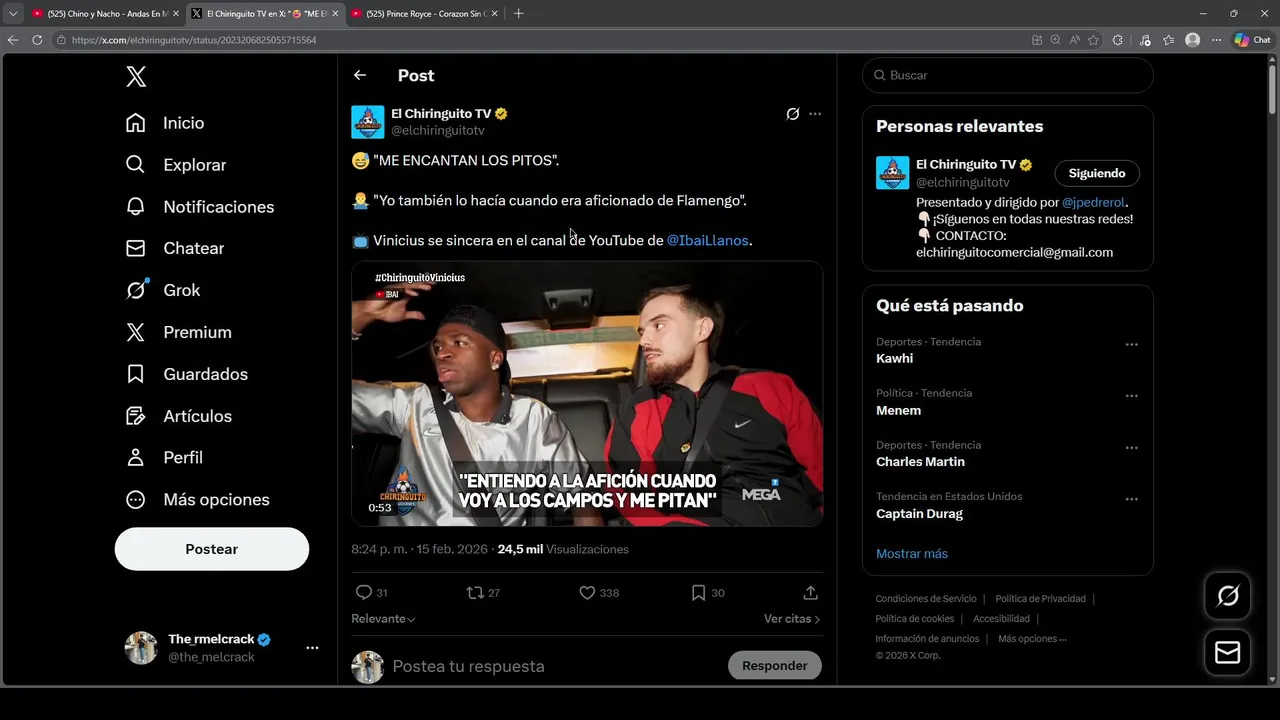This screenshot has height=720, width=1280.
Task: Add page to favorites star
Action: (1093, 40)
